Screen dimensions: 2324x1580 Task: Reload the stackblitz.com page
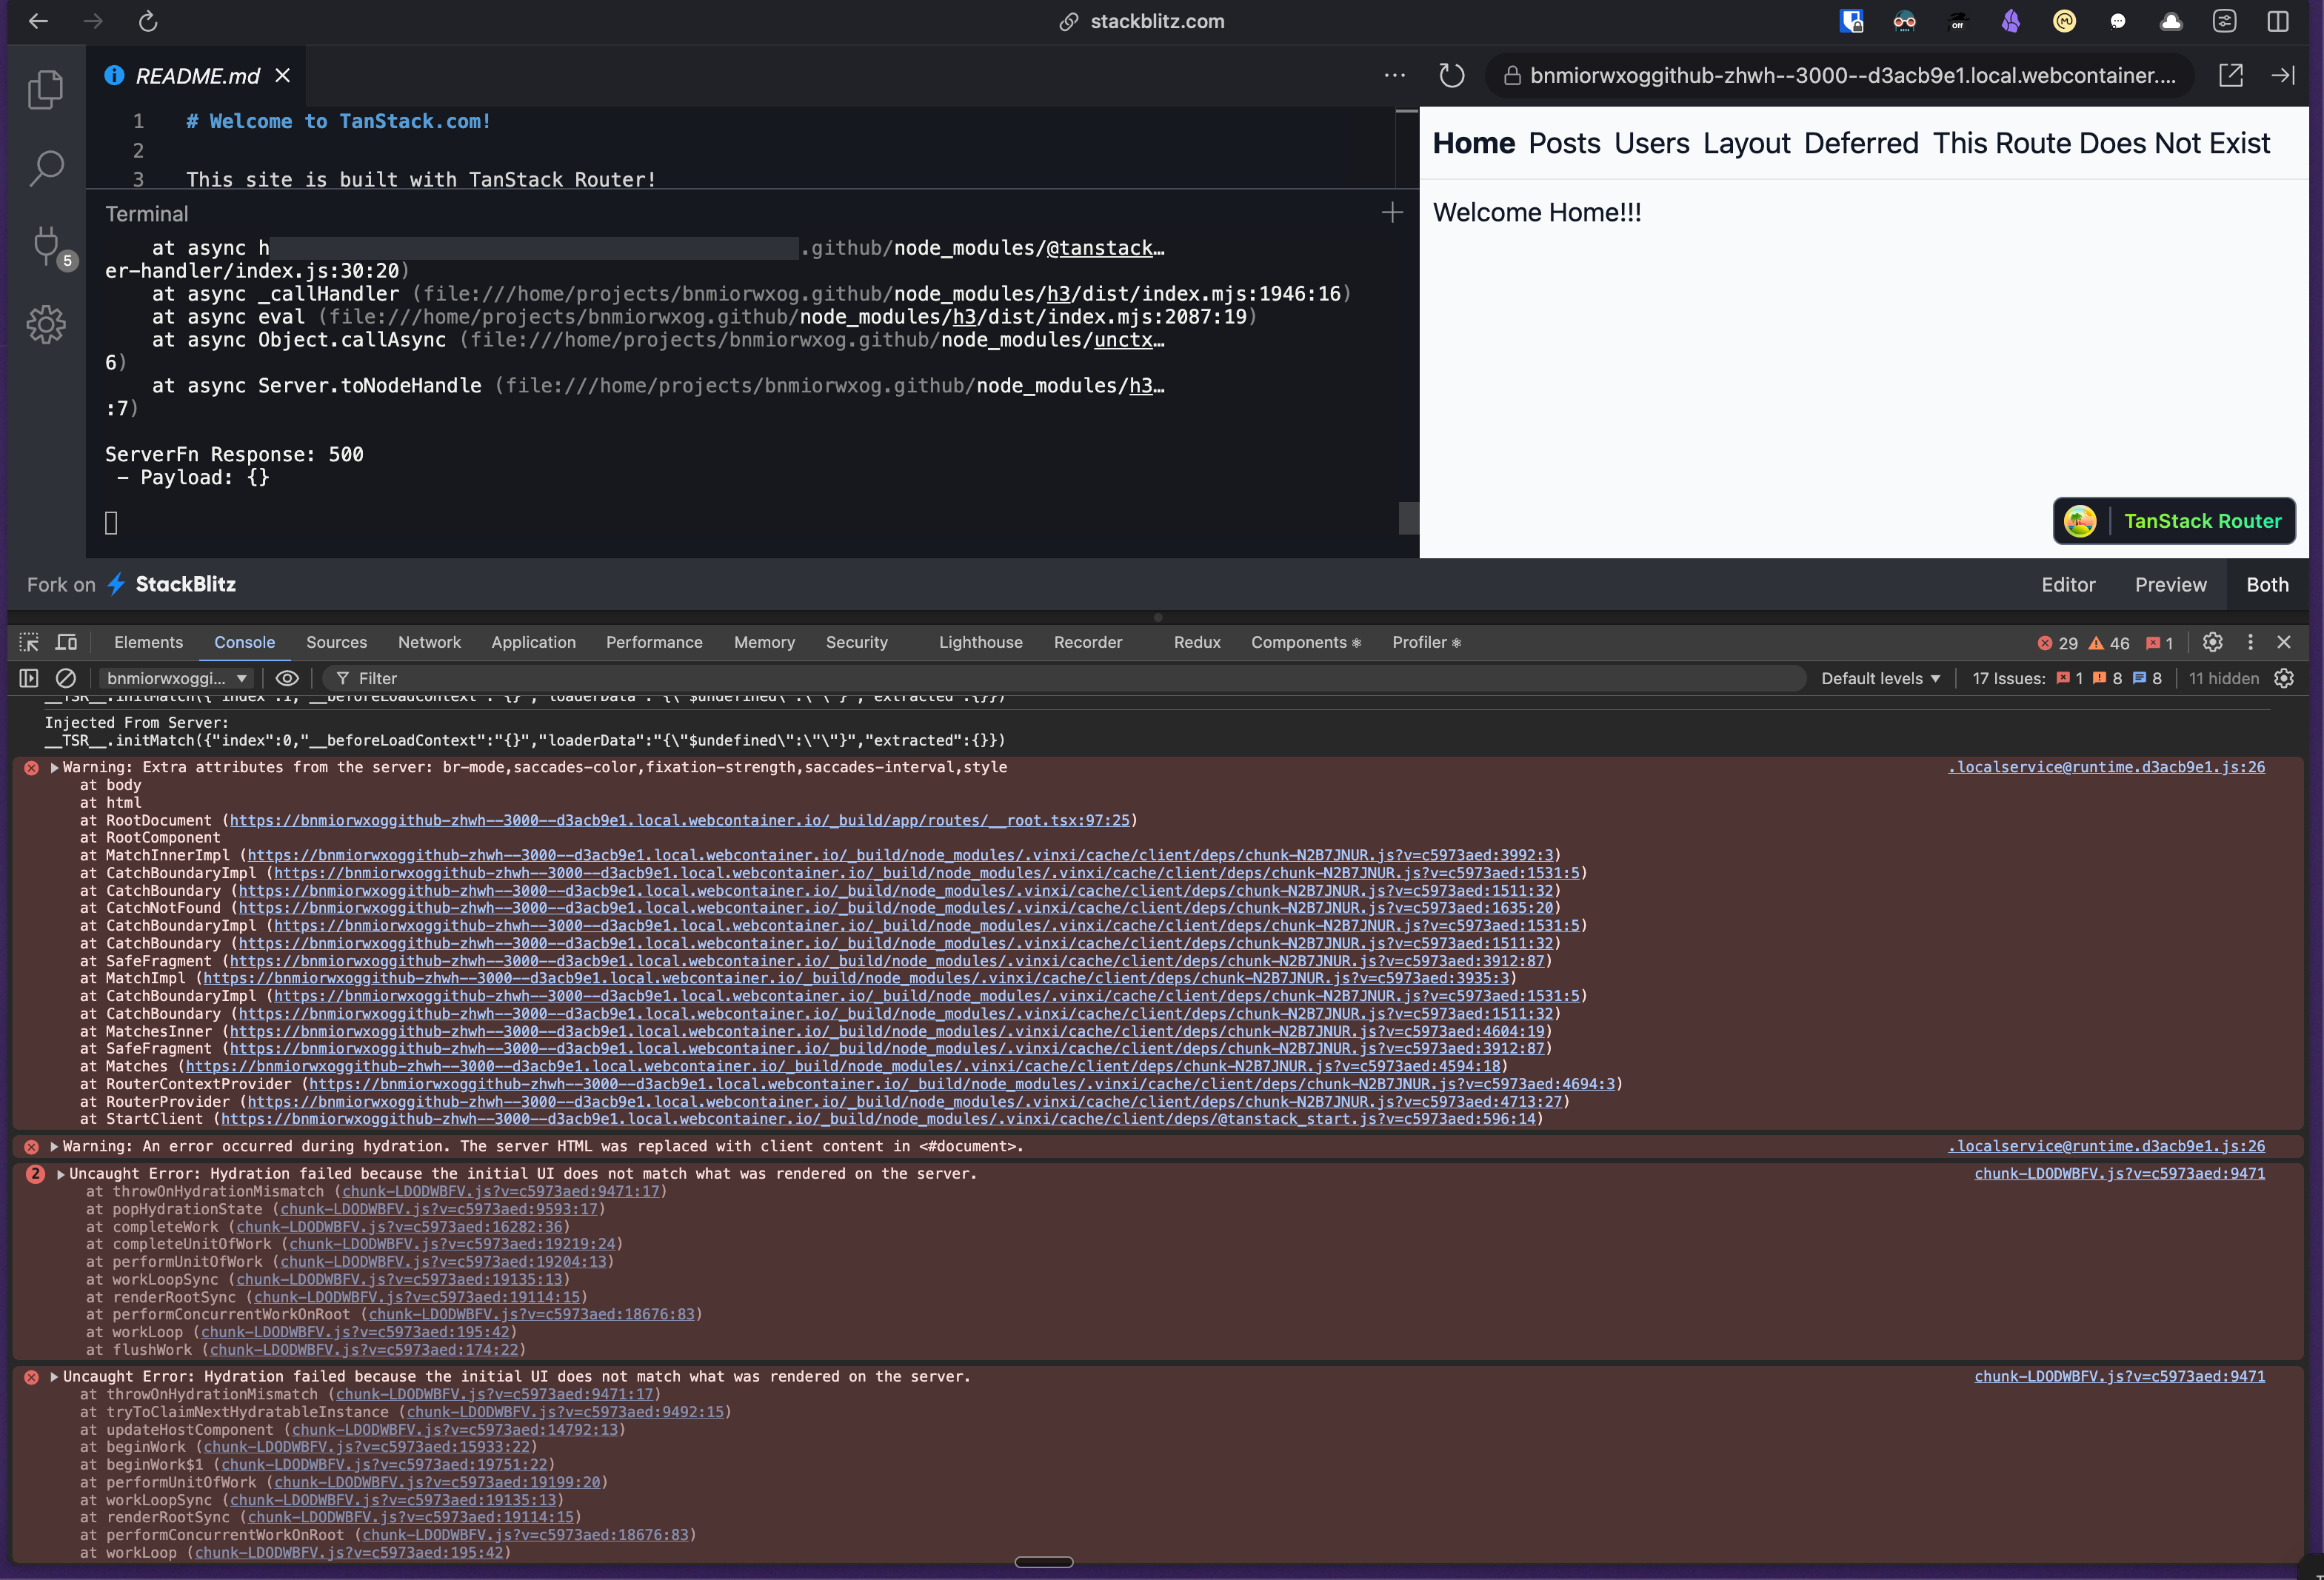pyautogui.click(x=148, y=21)
